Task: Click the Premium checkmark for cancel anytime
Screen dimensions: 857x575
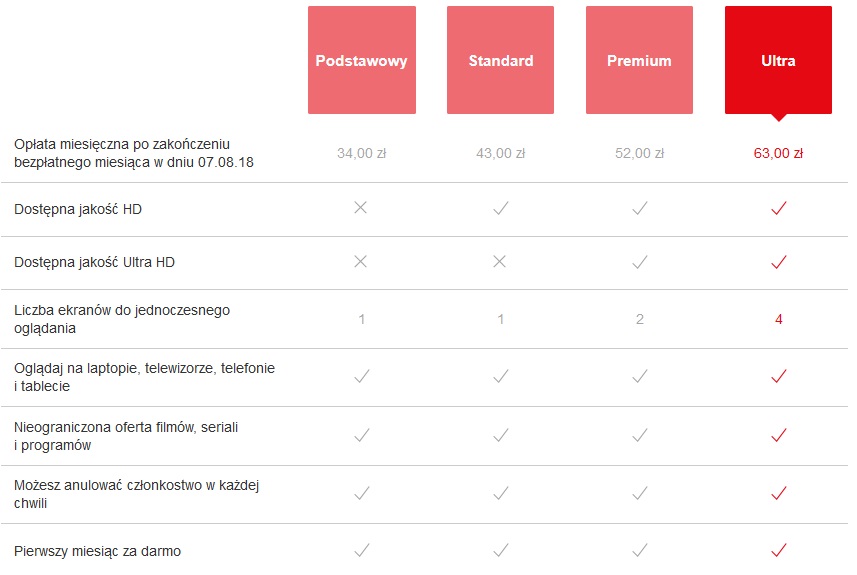Action: [639, 493]
